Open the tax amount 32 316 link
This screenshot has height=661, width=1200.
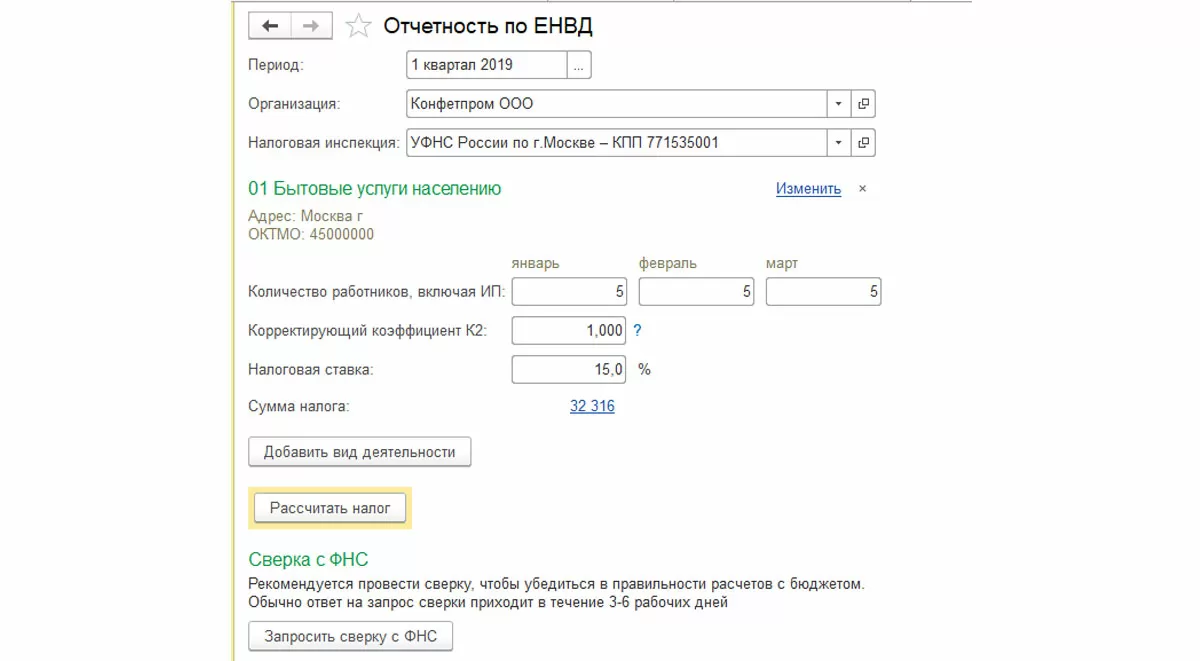[x=592, y=406]
